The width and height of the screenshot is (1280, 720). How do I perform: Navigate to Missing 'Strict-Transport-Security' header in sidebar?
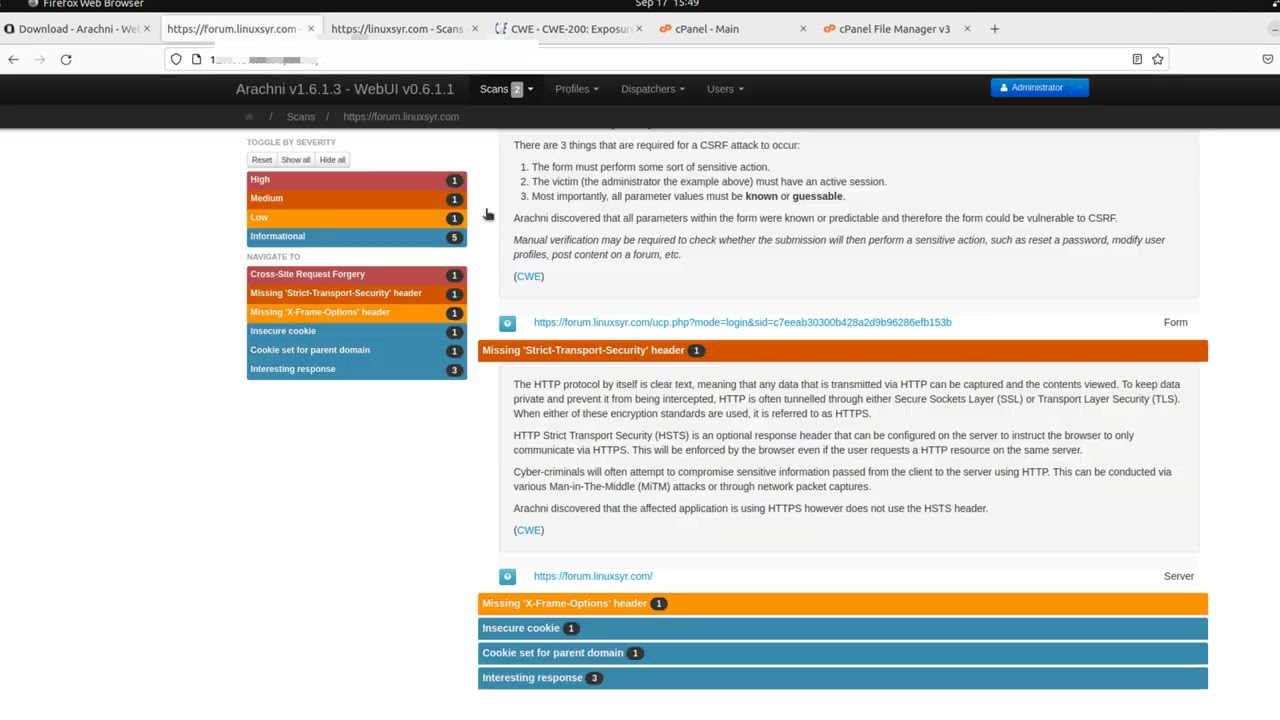point(357,294)
